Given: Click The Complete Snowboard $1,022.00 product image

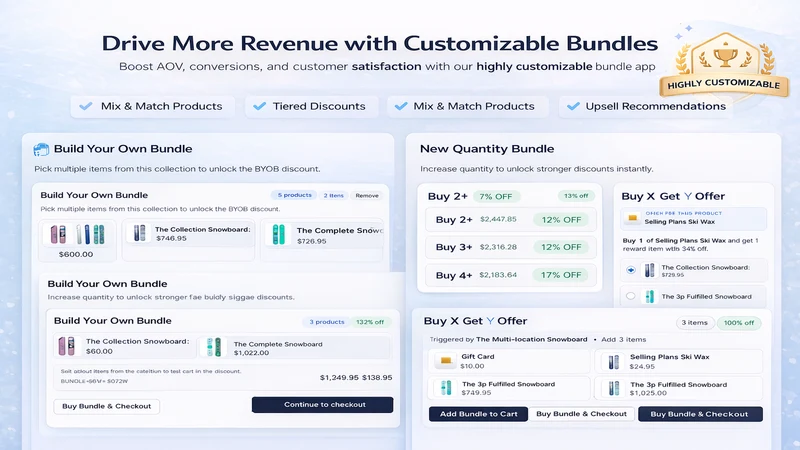Looking at the screenshot, I should click(x=214, y=347).
